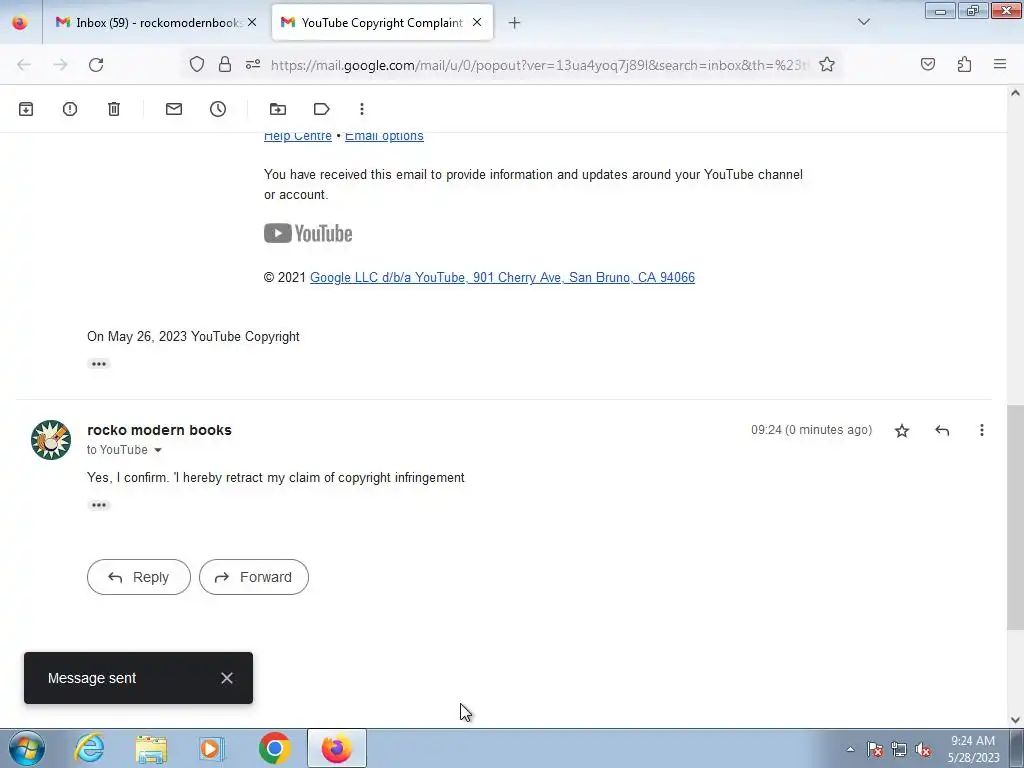The width and height of the screenshot is (1024, 768).
Task: Open the Help Centre link
Action: [298, 136]
